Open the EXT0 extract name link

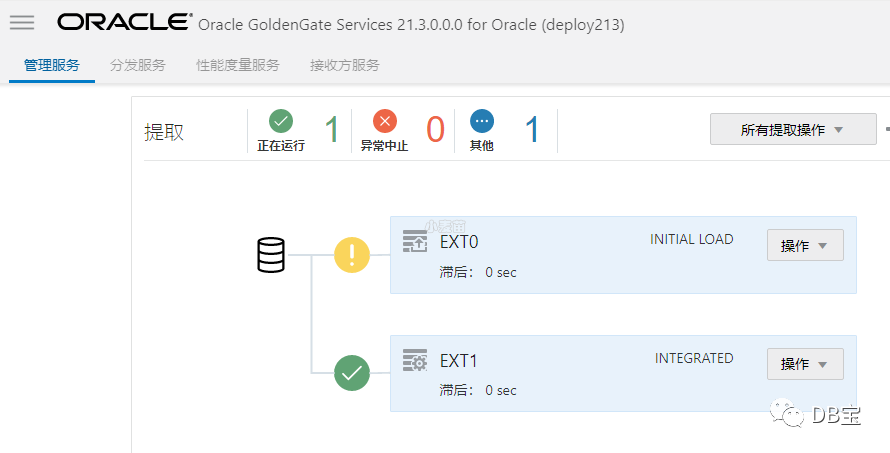pyautogui.click(x=461, y=241)
